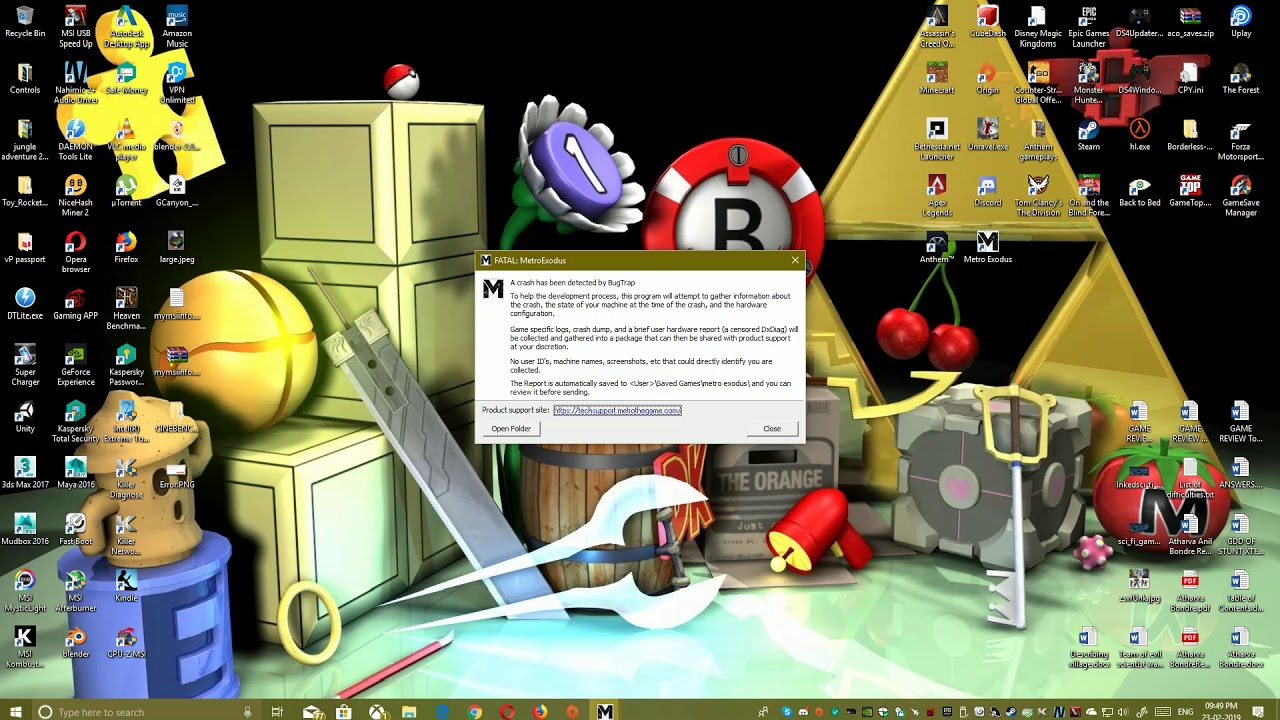Open the Forza Motorsport shortcut
Screen dimensions: 1280x720
(x=1240, y=140)
